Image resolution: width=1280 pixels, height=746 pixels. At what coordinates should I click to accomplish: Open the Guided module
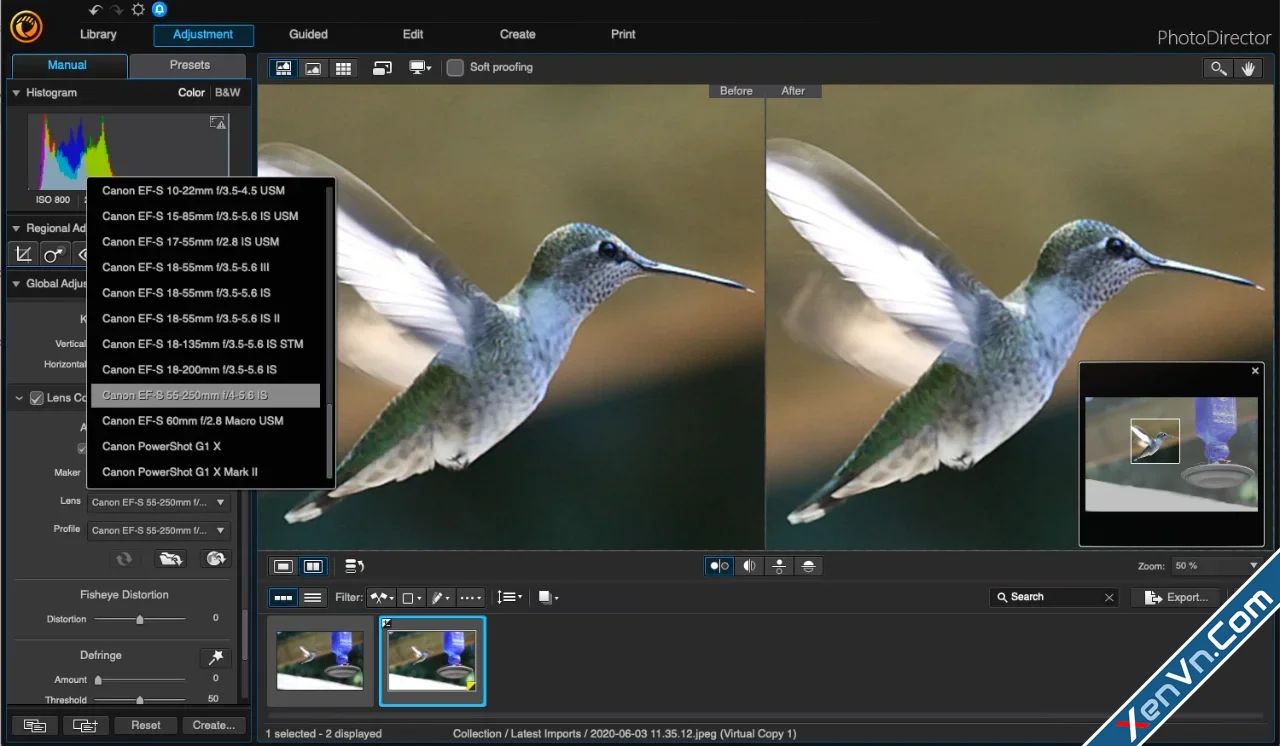tap(308, 35)
